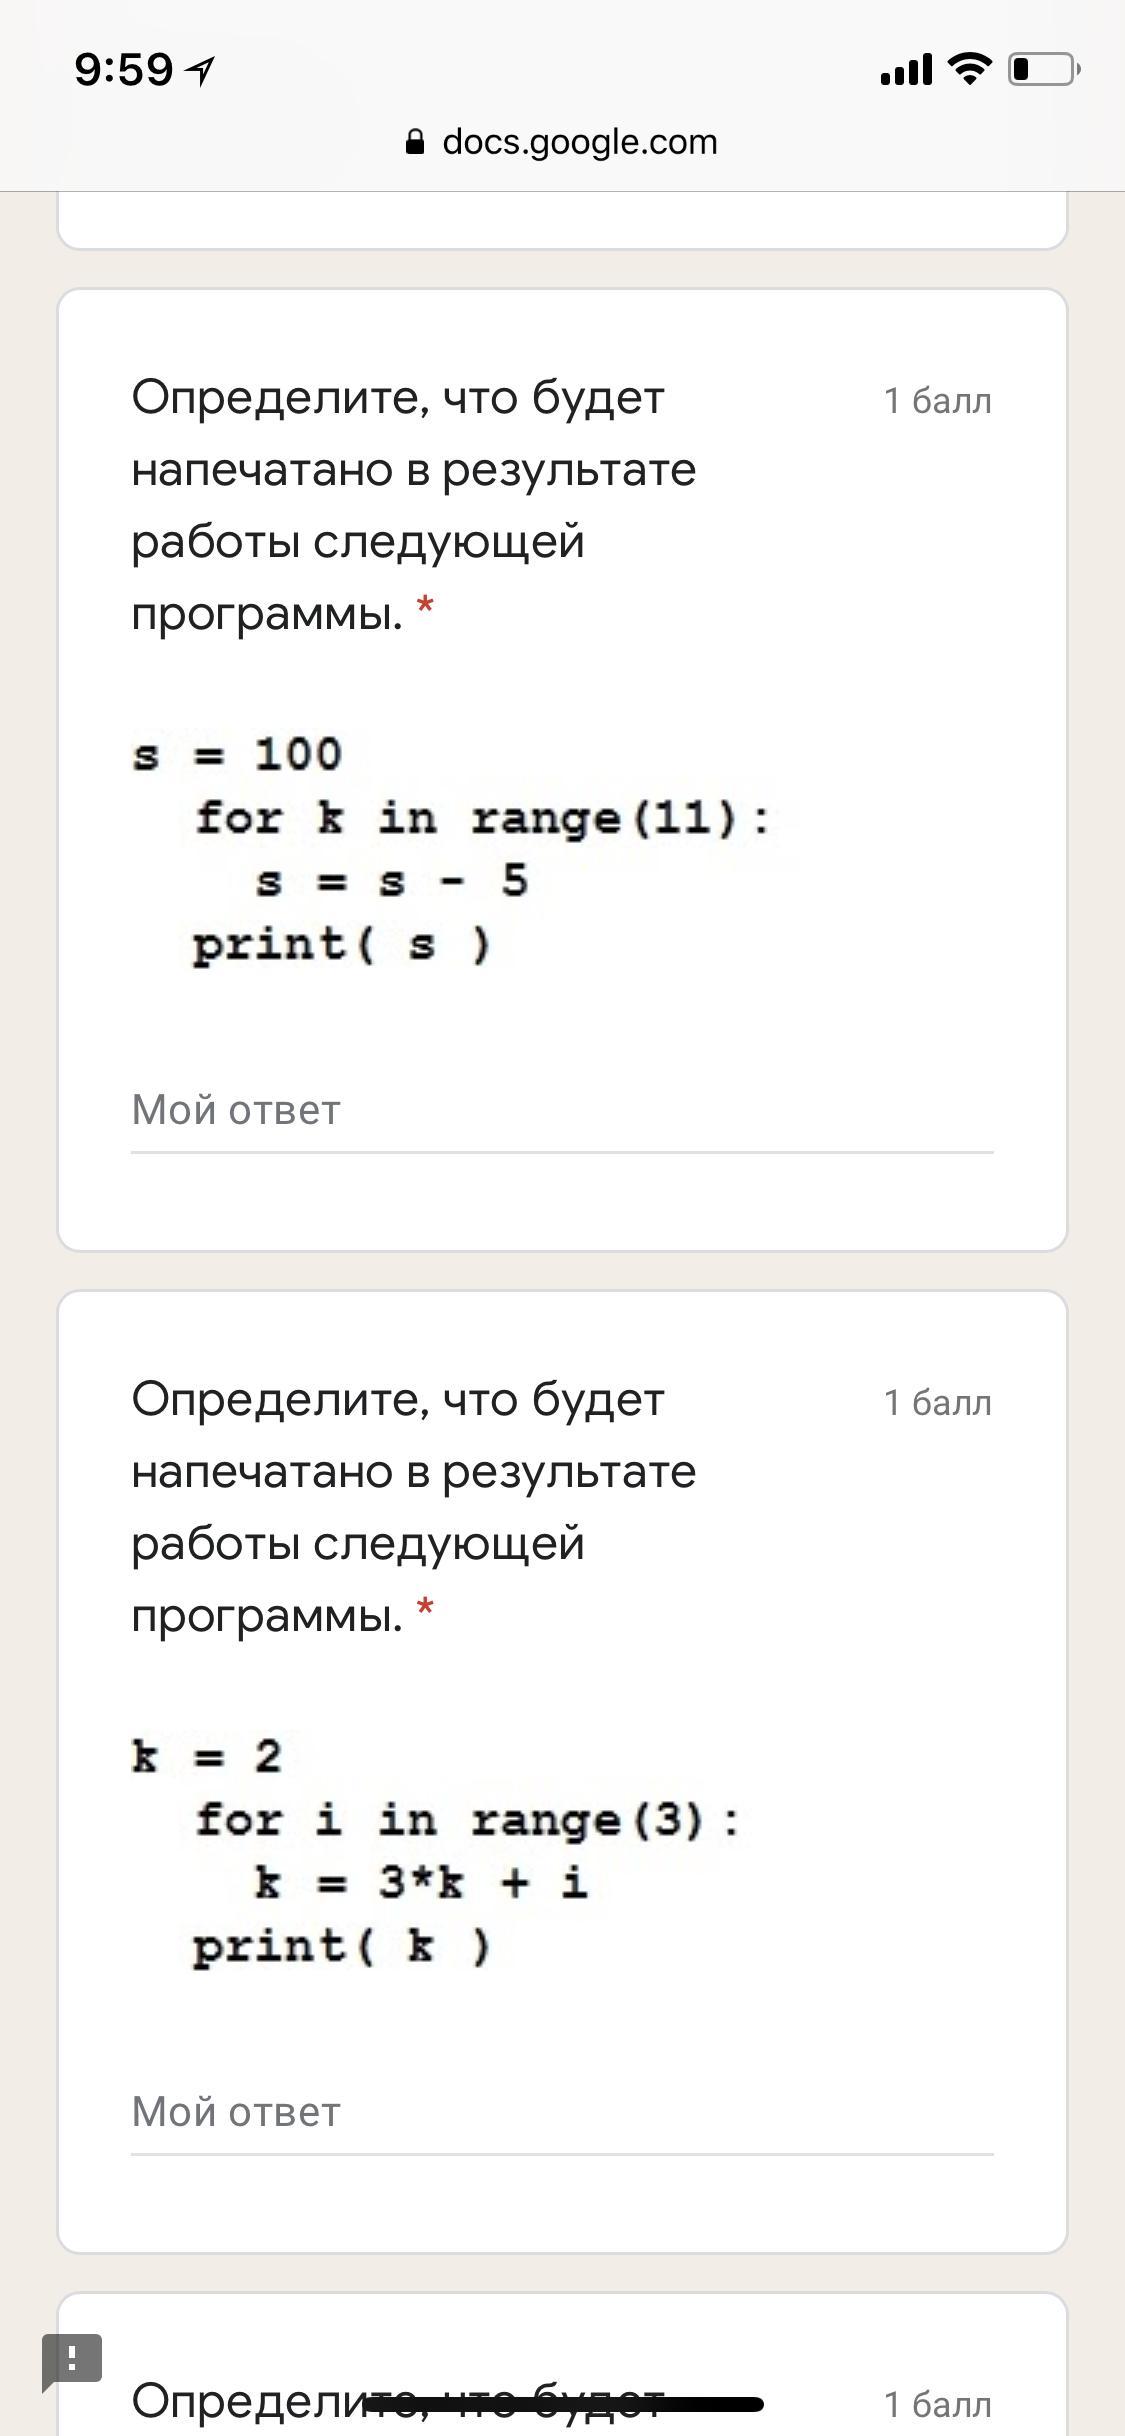Tap the 9:59 clock in status bar
This screenshot has height=2436, width=1125.
[124, 69]
